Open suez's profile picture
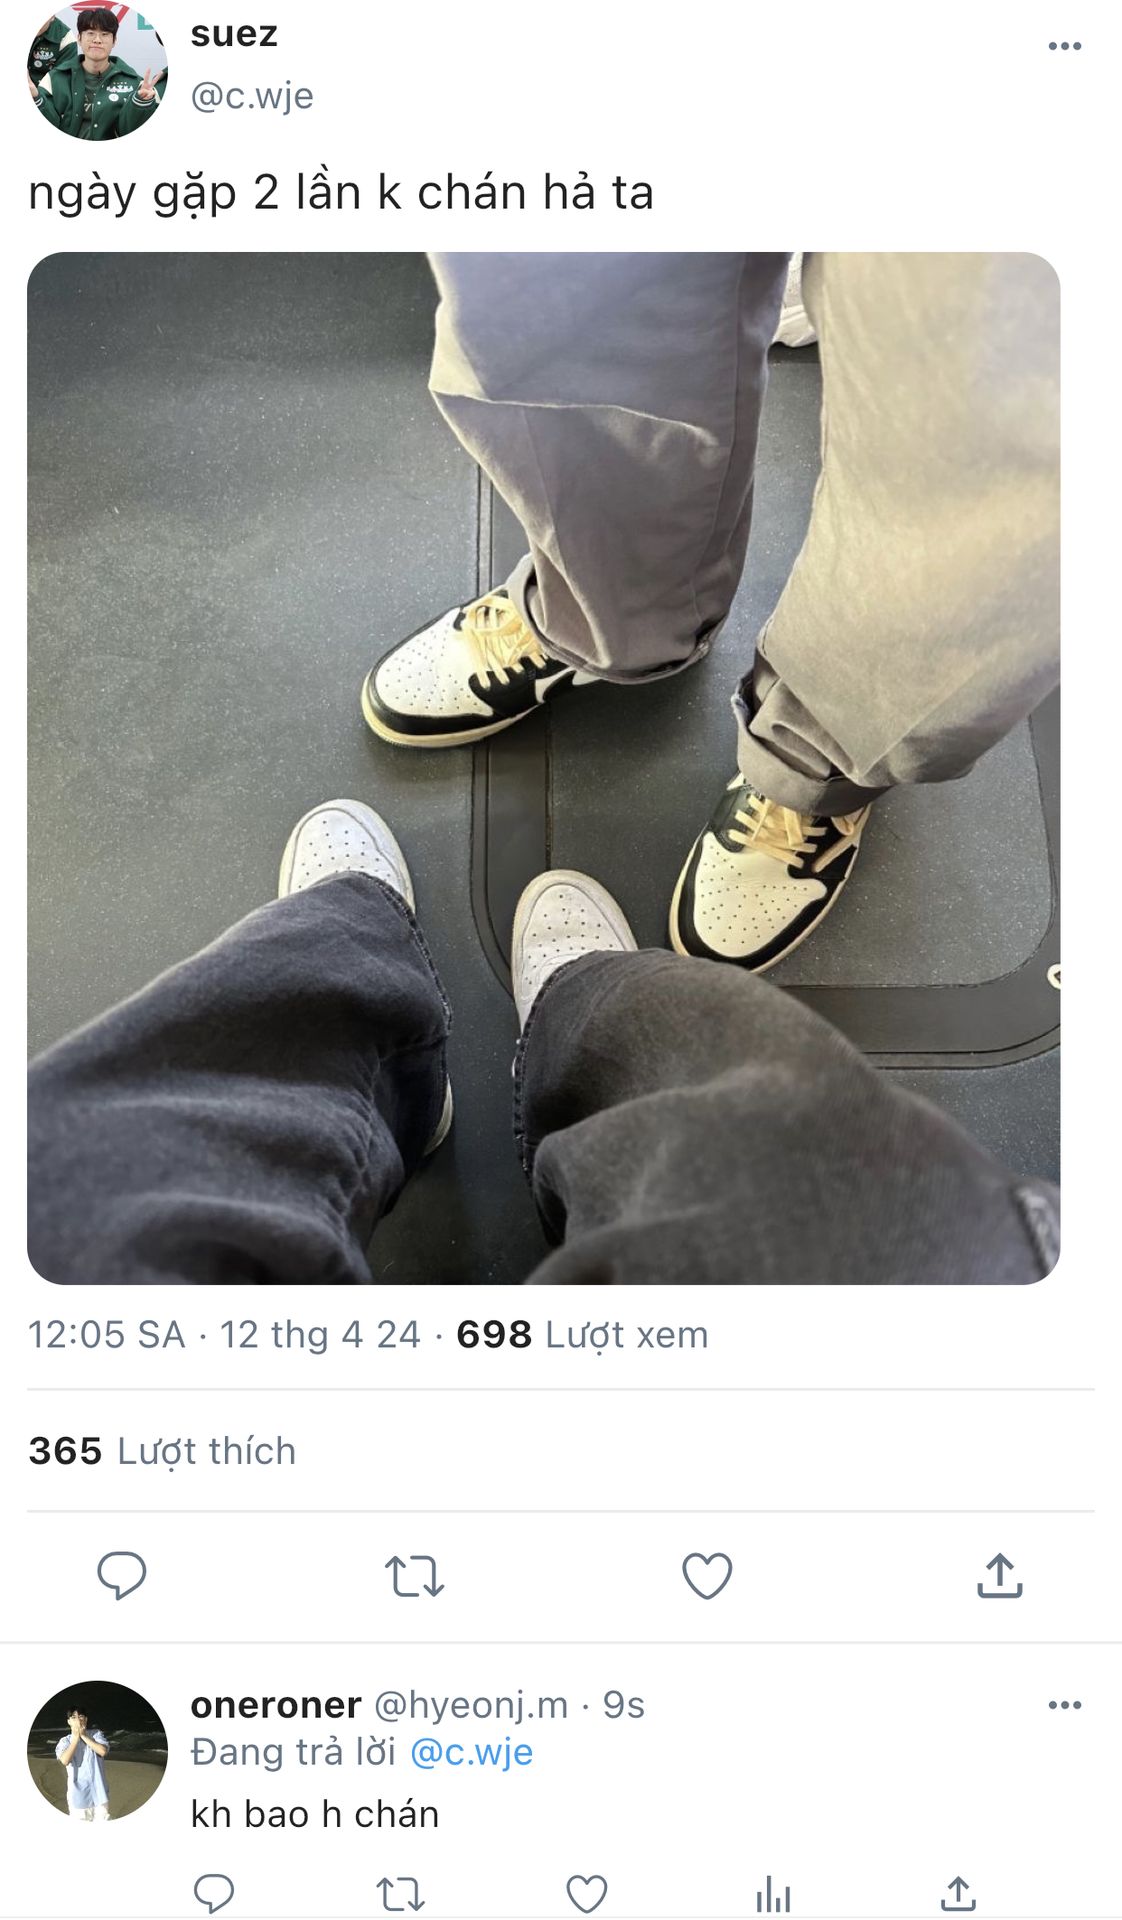Screen dimensions: 1122x1920 coord(97,70)
